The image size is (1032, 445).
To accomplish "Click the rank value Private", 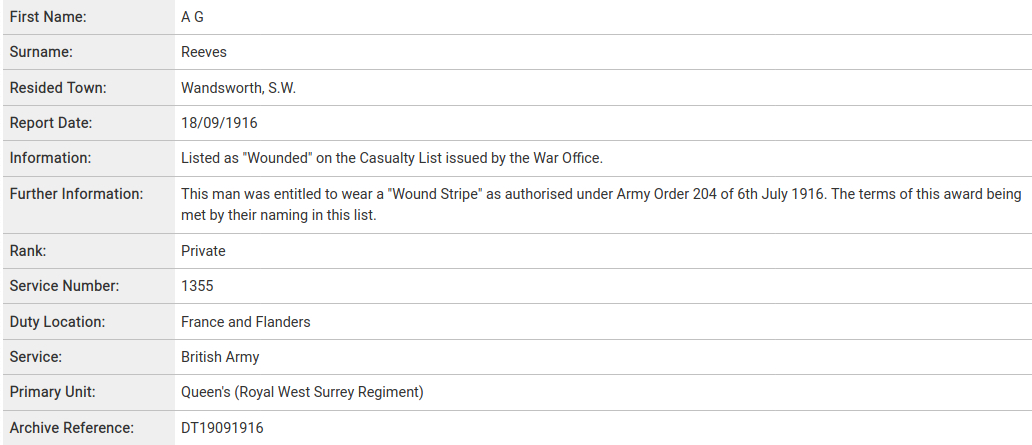I will (x=203, y=251).
